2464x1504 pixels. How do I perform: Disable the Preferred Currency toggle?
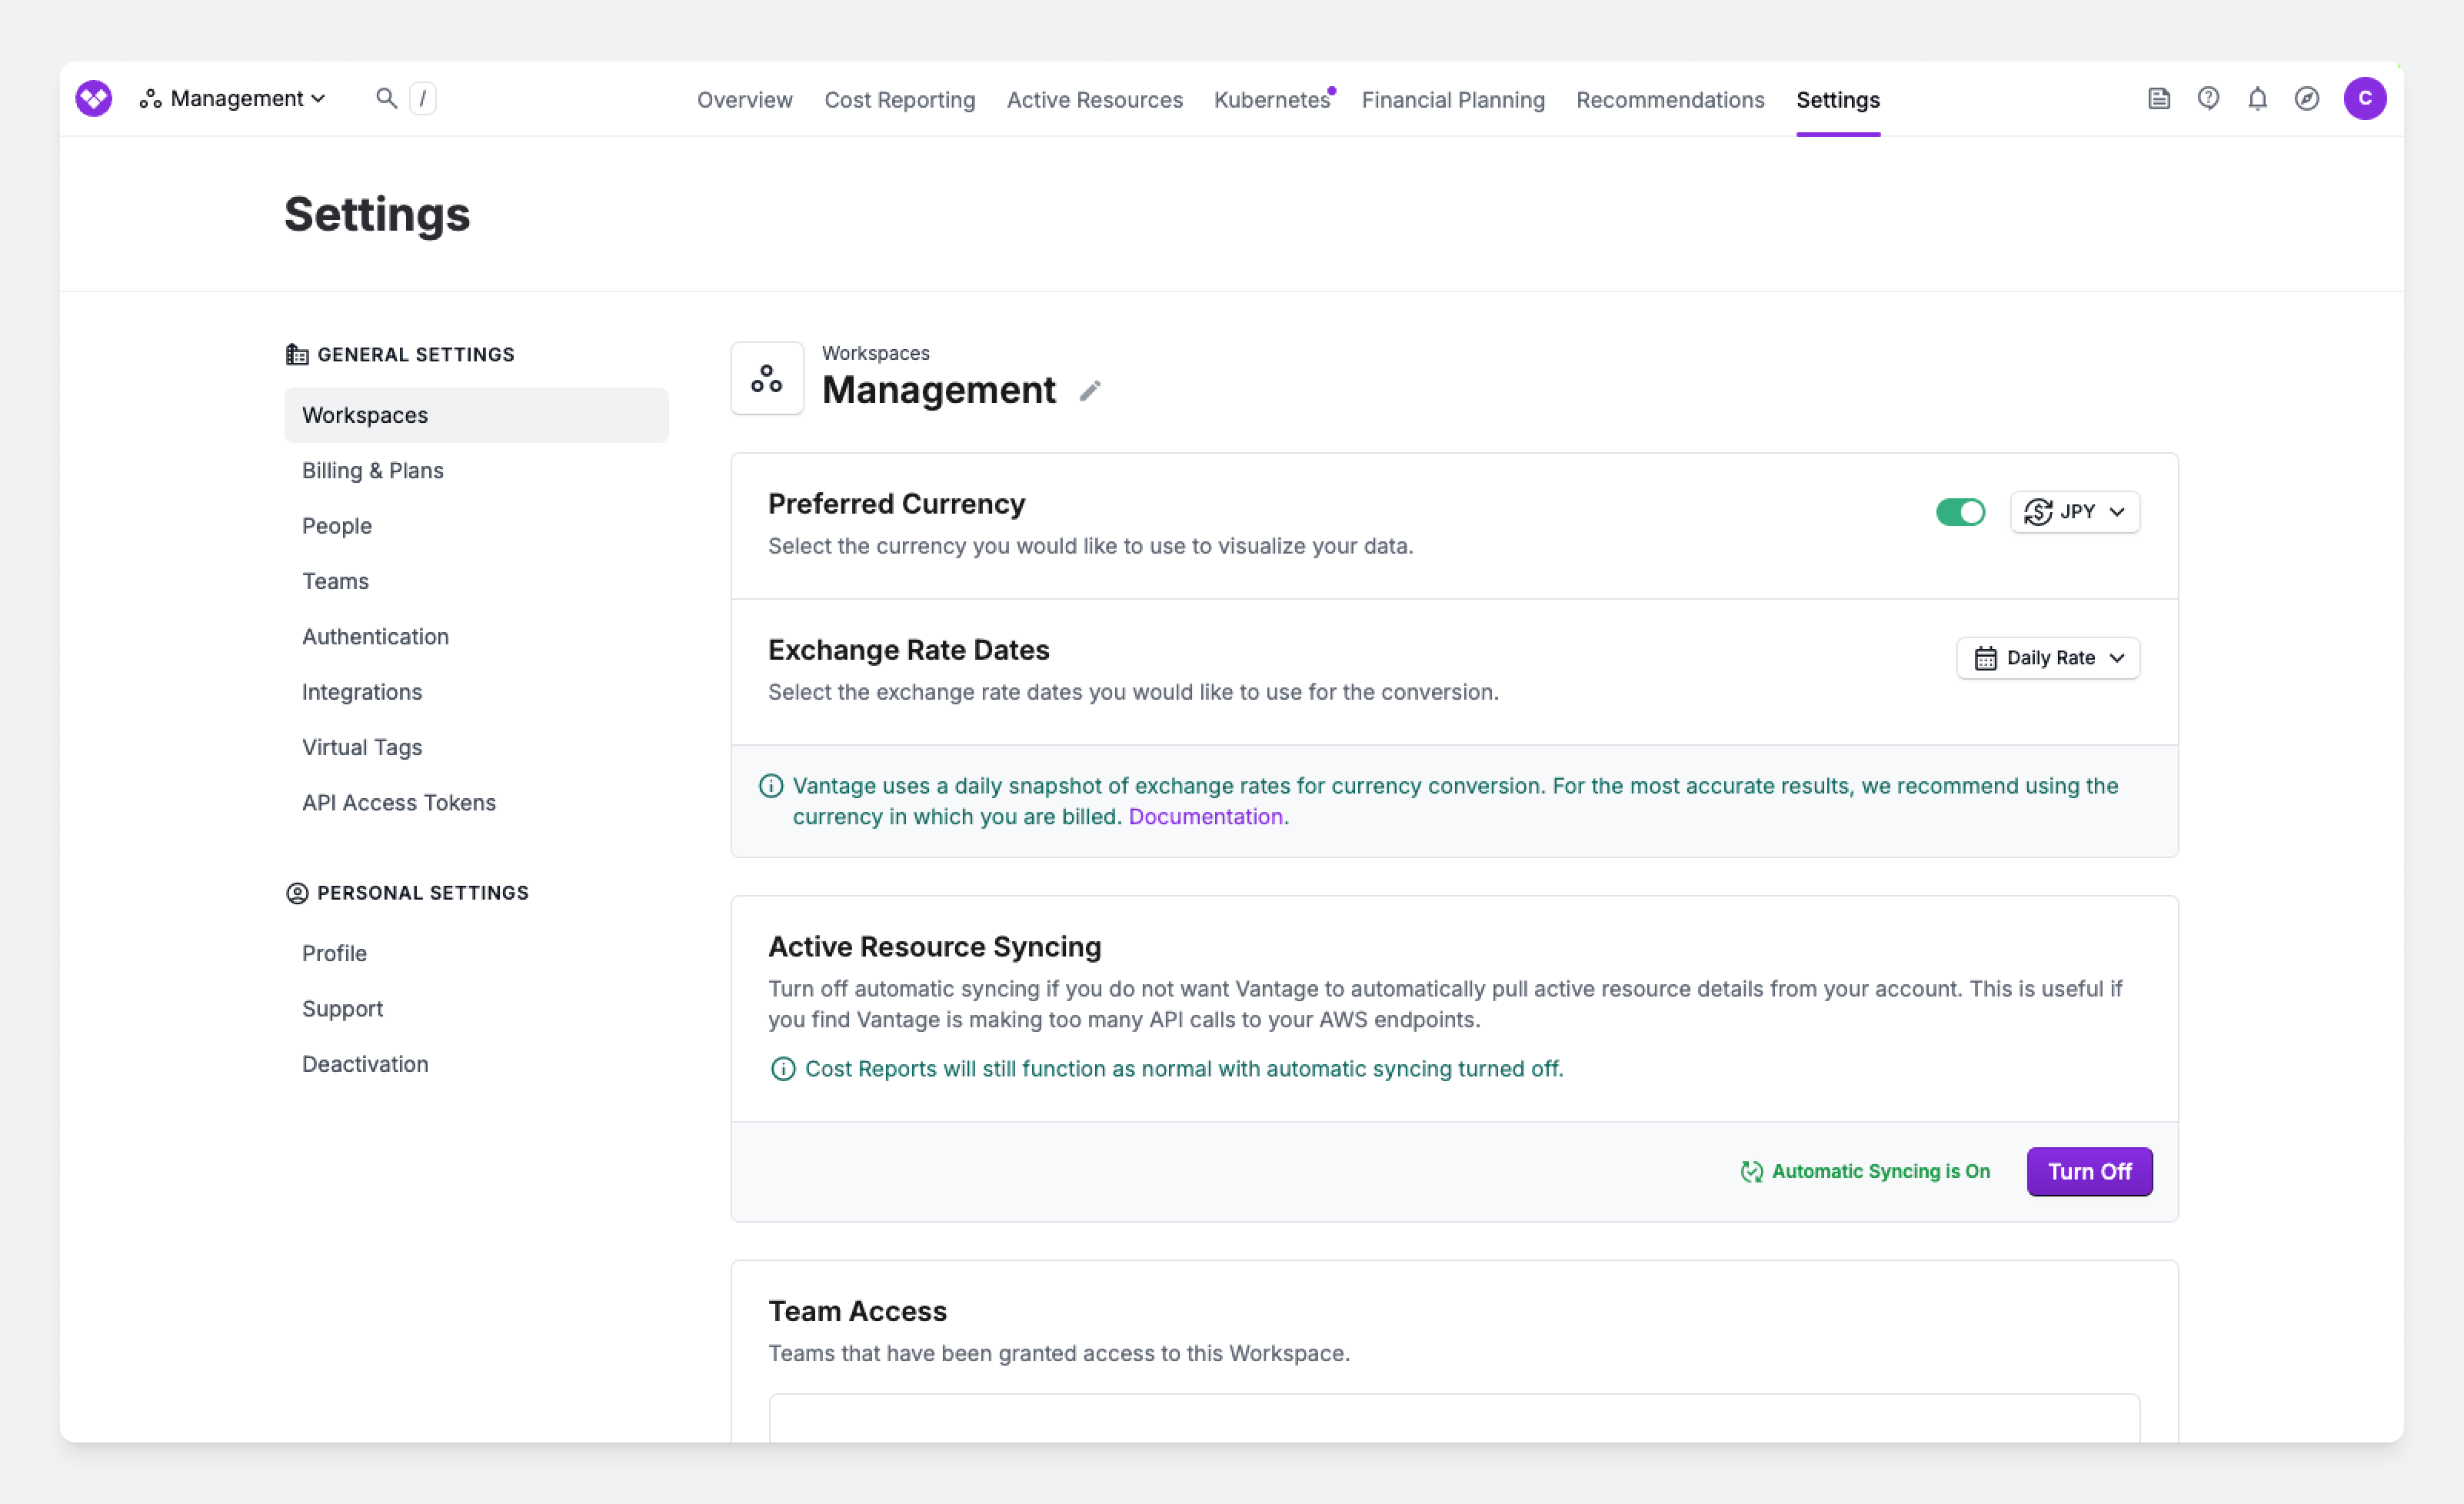[1960, 512]
